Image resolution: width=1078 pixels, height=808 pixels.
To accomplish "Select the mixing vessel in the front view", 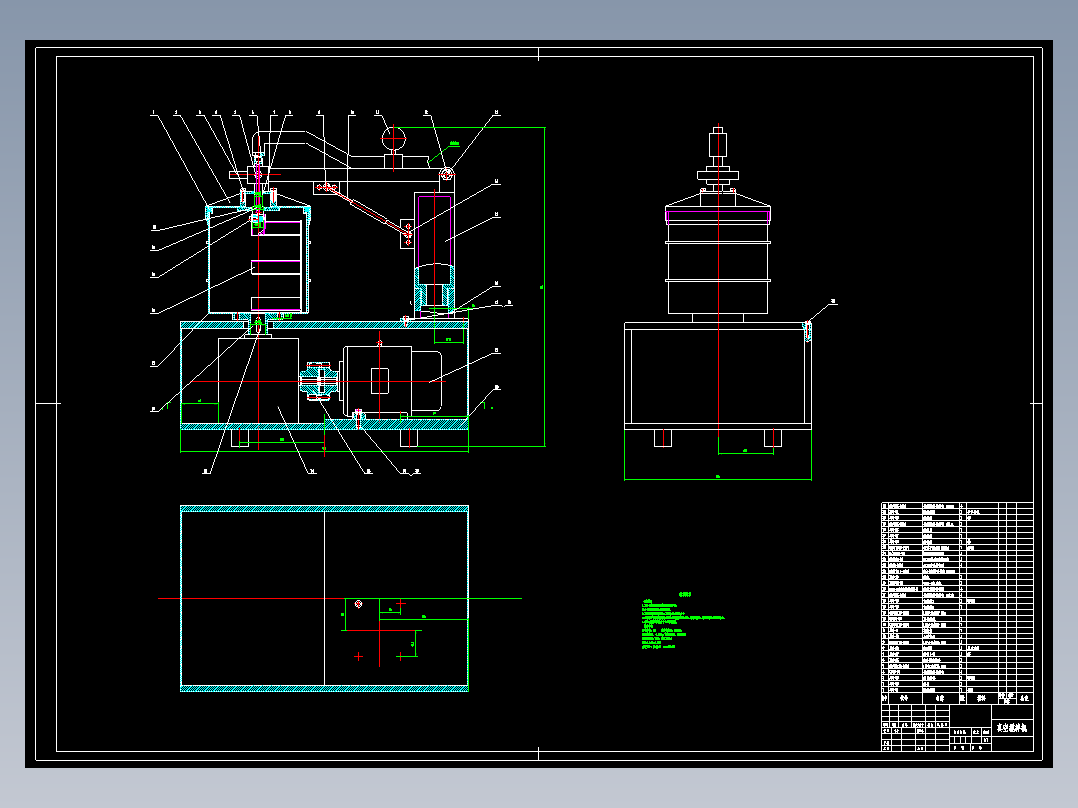I will [258, 261].
